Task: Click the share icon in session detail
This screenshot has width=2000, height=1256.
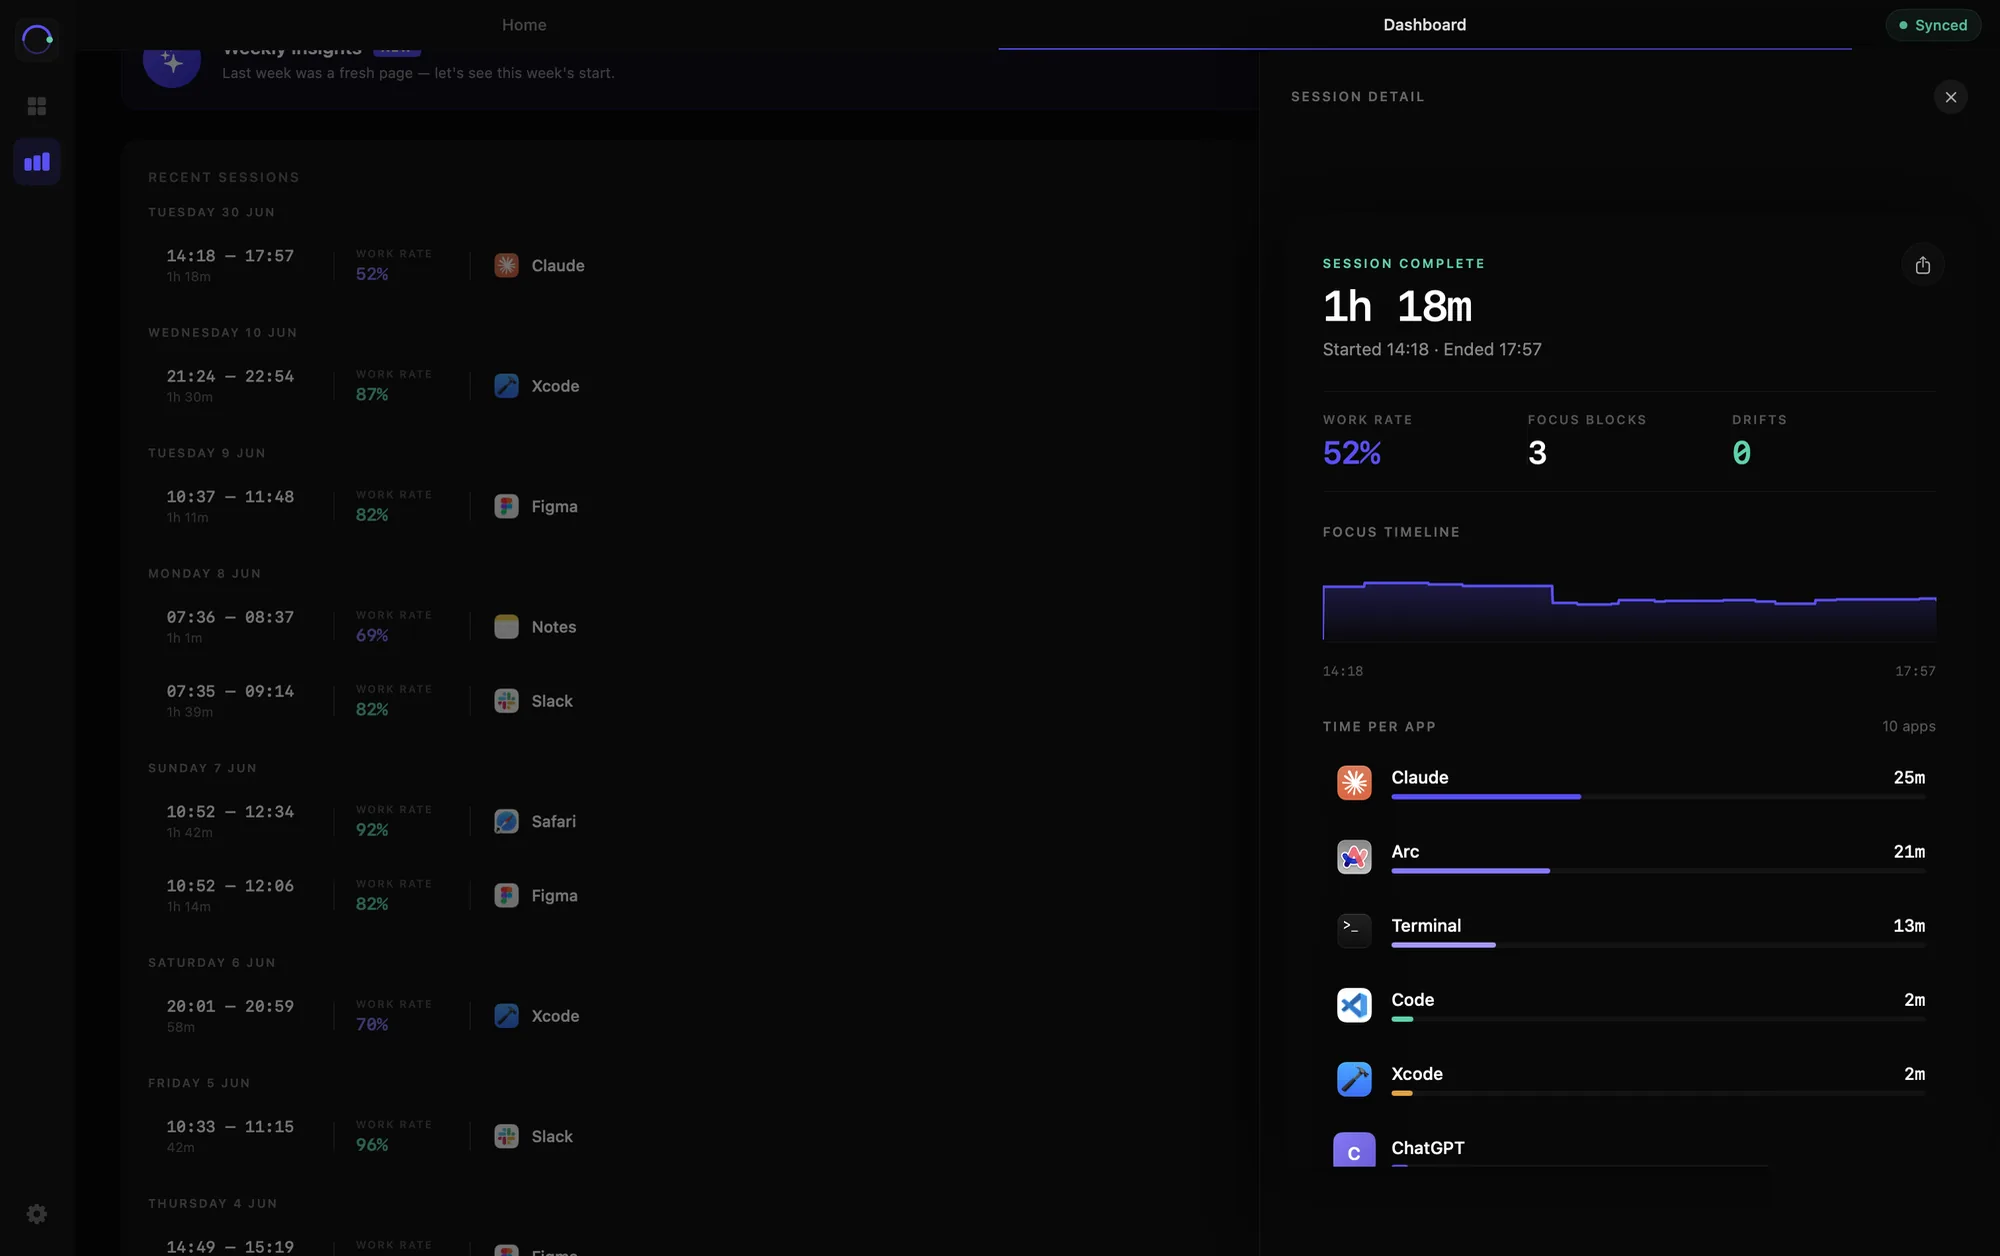Action: coord(1922,265)
